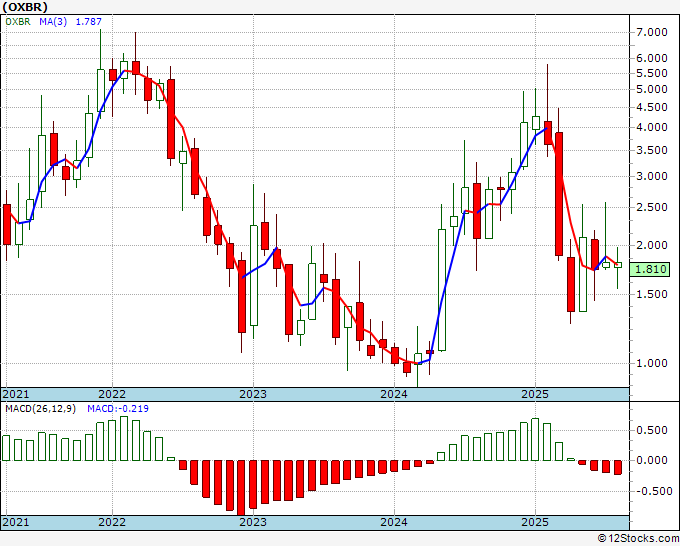Click the latest green candlestick beside the price tag
680x546 pixels.
[x=618, y=265]
